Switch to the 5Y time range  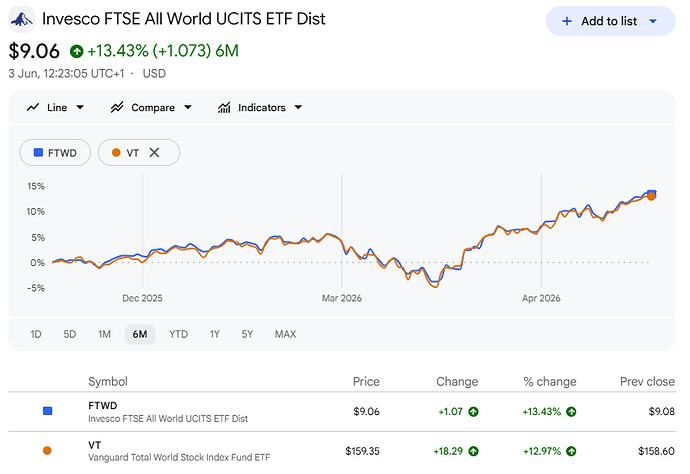(x=247, y=334)
